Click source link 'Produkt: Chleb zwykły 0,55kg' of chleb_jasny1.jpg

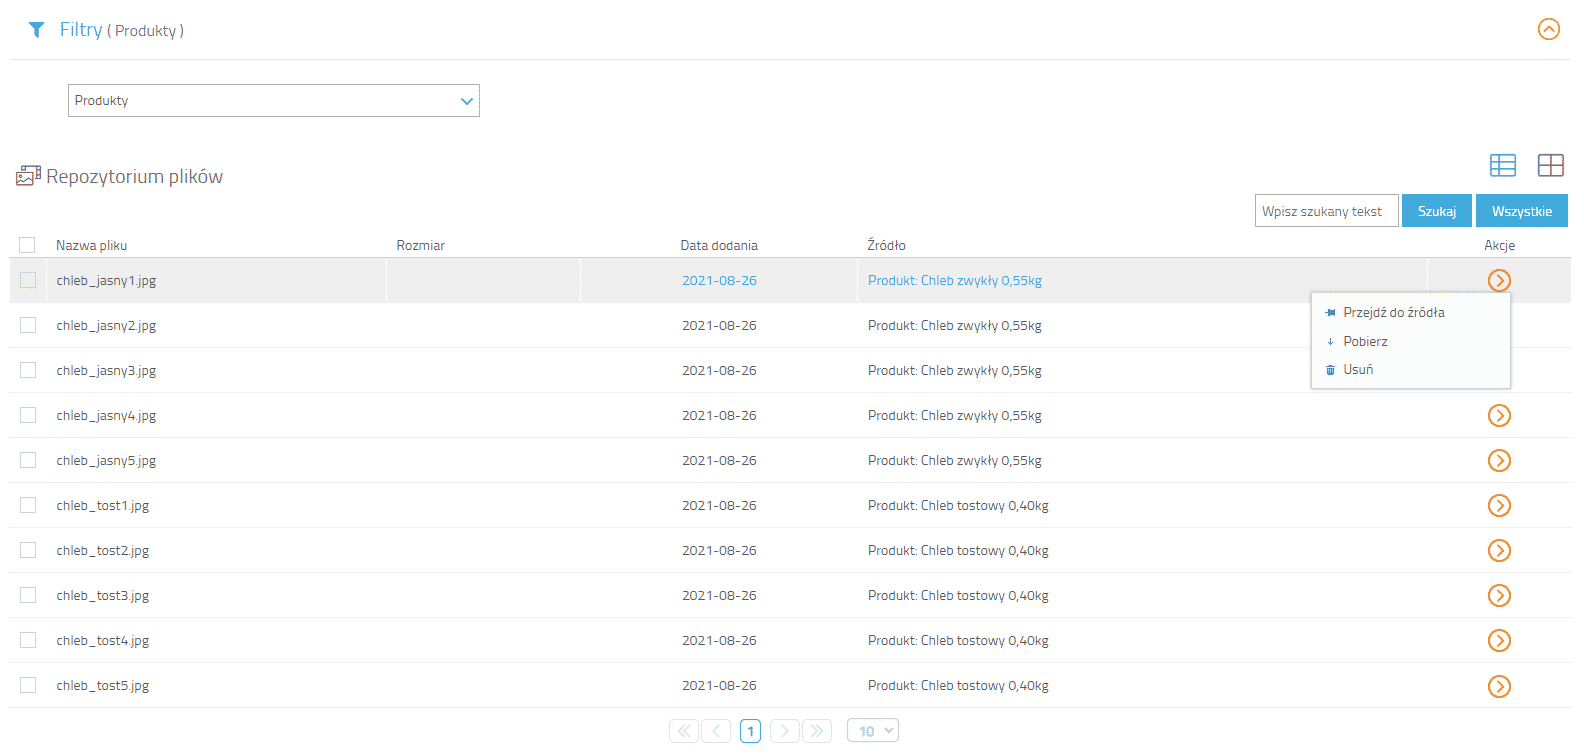pos(955,280)
